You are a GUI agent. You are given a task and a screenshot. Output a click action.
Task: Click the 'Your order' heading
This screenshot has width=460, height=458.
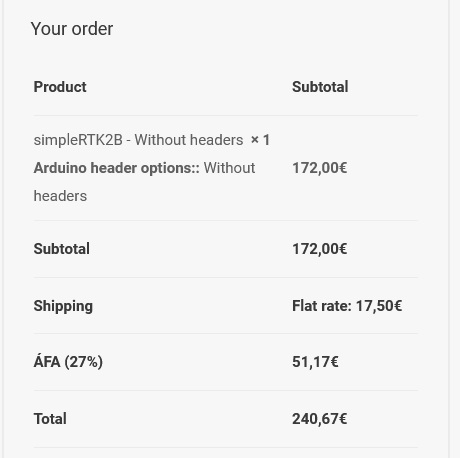pyautogui.click(x=72, y=29)
